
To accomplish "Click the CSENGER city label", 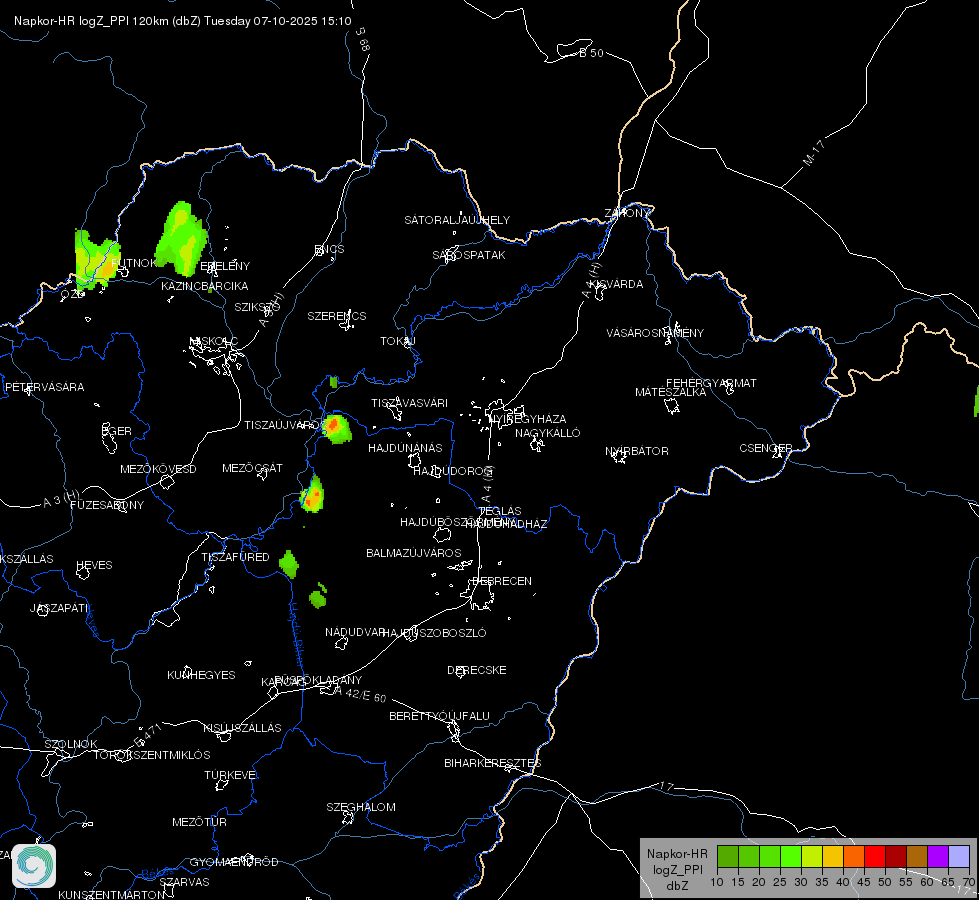I will coord(765,448).
